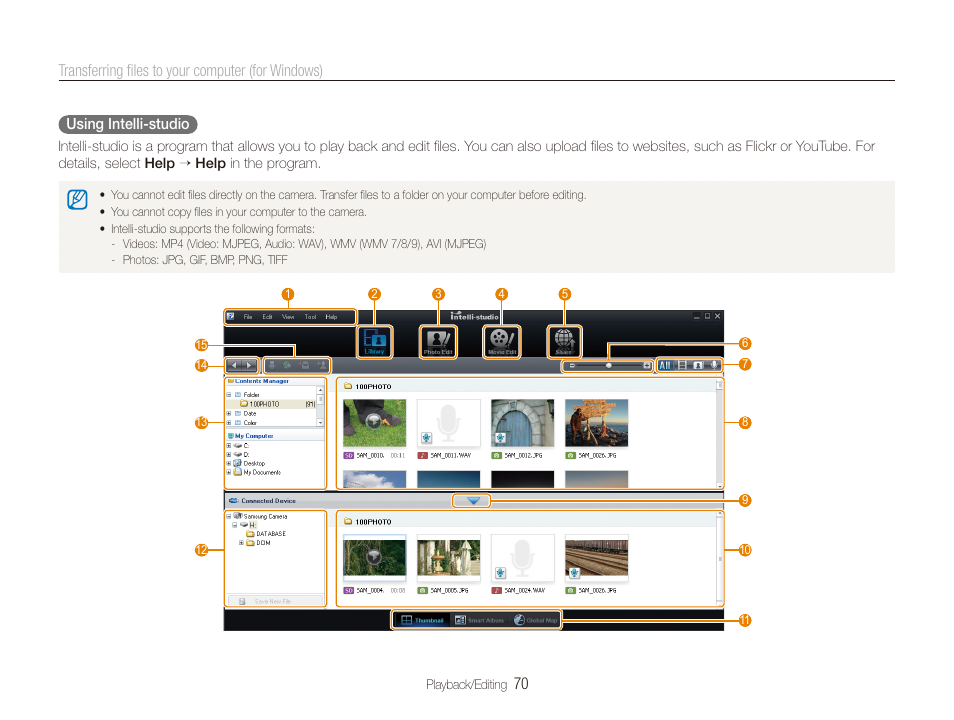Click the add-person toolbar icon with plus sign
This screenshot has height=720, width=954.
click(322, 365)
